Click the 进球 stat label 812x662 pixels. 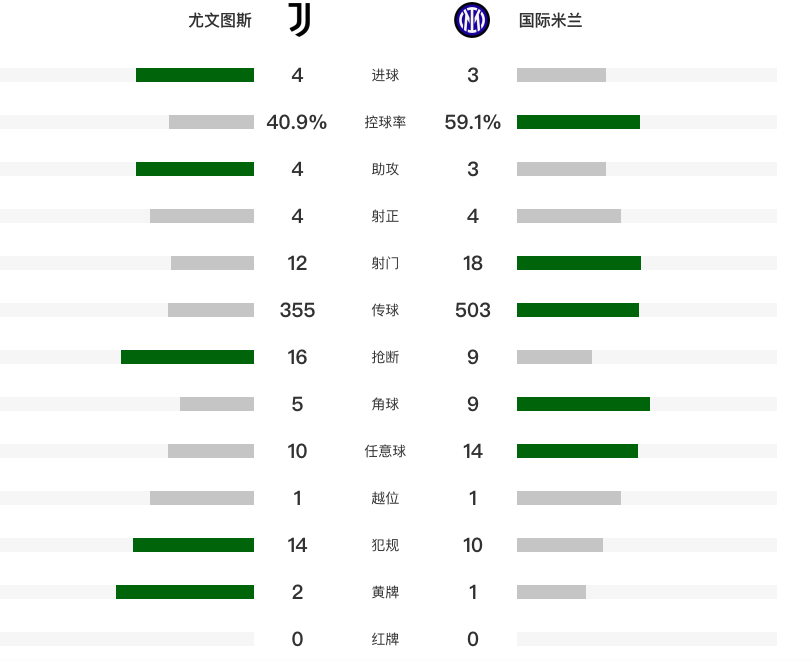[385, 75]
